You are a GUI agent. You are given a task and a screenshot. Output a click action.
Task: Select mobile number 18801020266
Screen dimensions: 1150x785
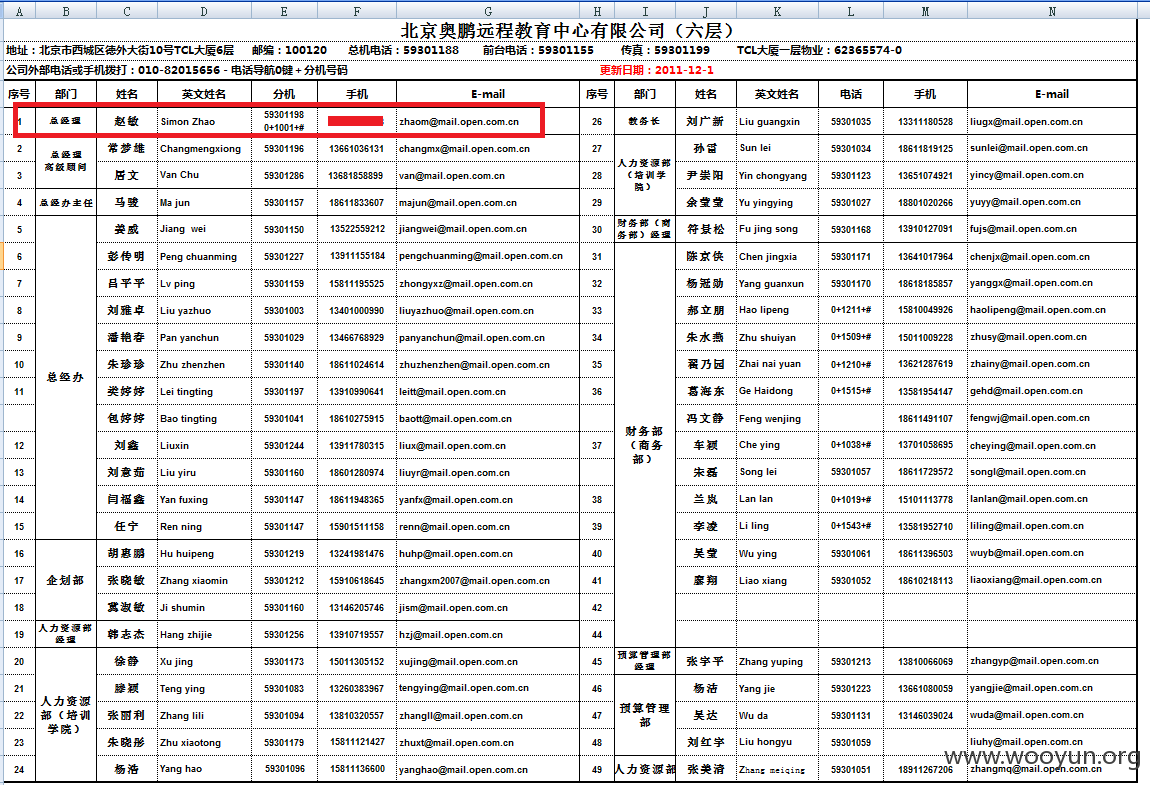pyautogui.click(x=926, y=202)
